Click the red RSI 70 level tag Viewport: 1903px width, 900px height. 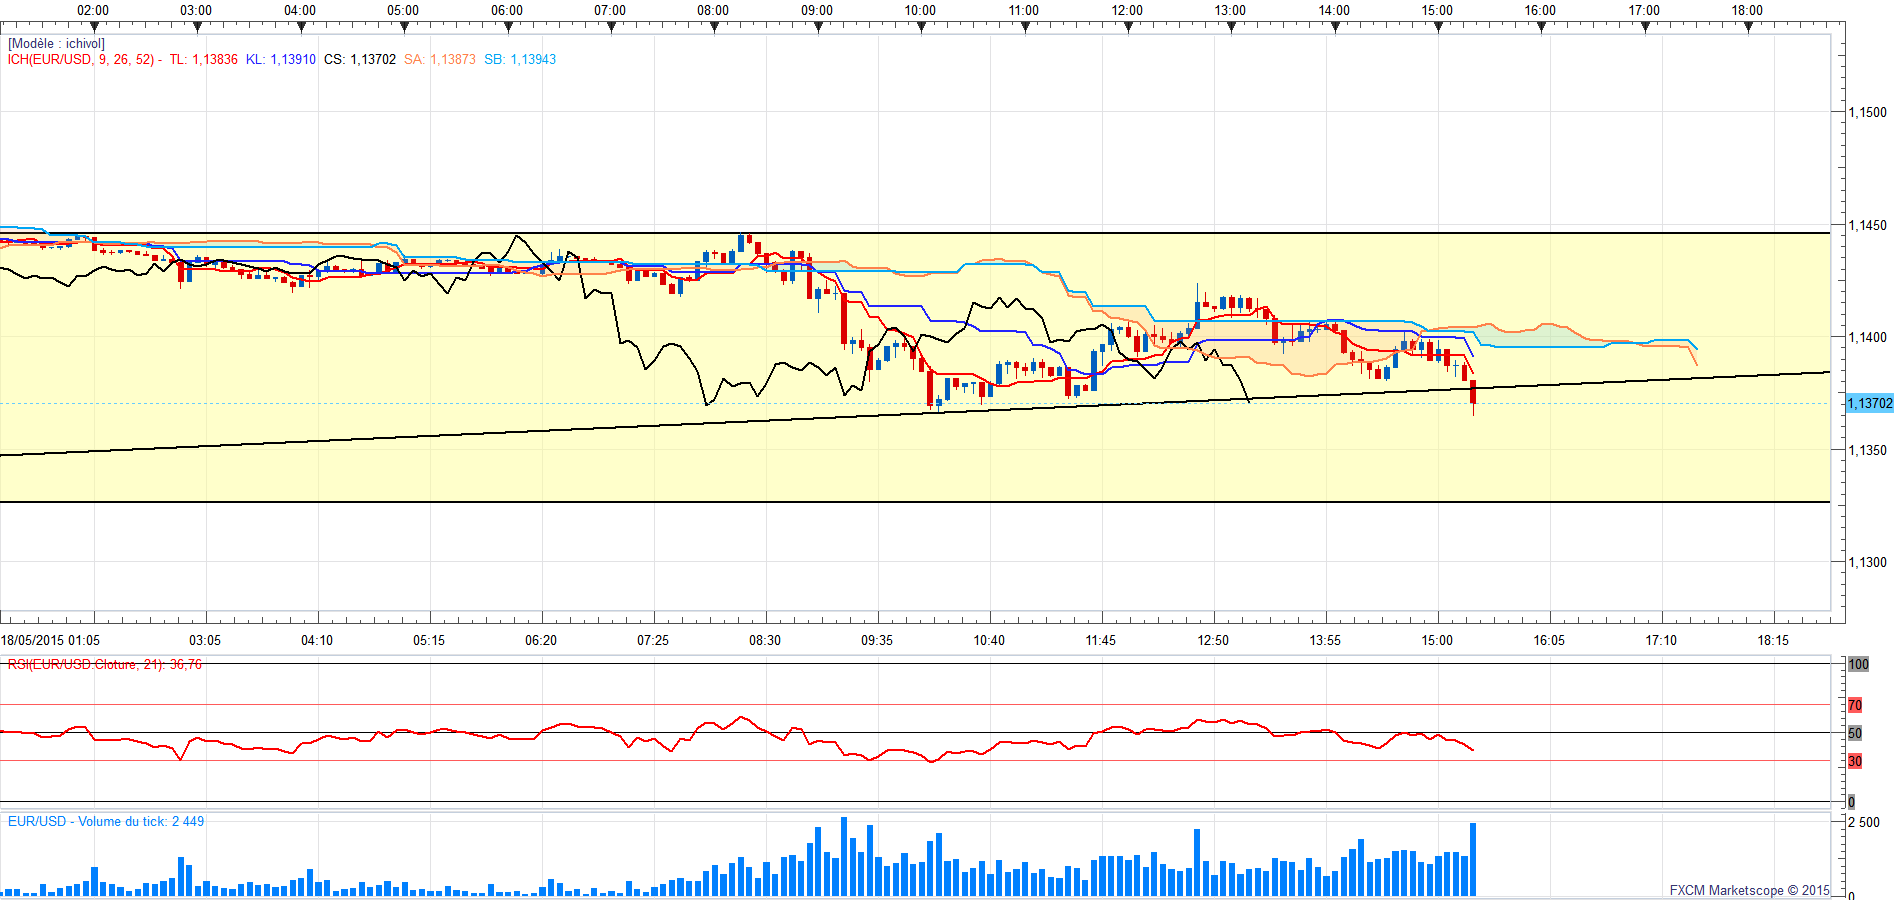click(1855, 706)
